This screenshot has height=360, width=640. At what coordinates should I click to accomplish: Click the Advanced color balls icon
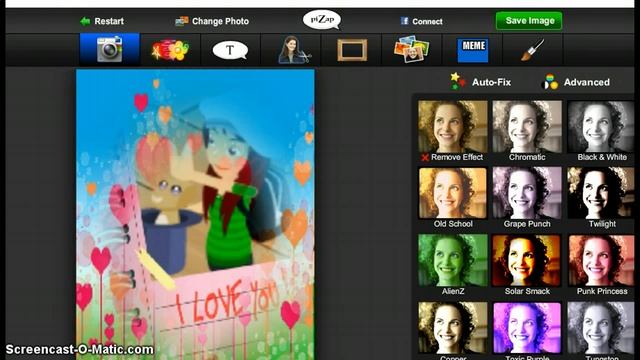coord(549,82)
